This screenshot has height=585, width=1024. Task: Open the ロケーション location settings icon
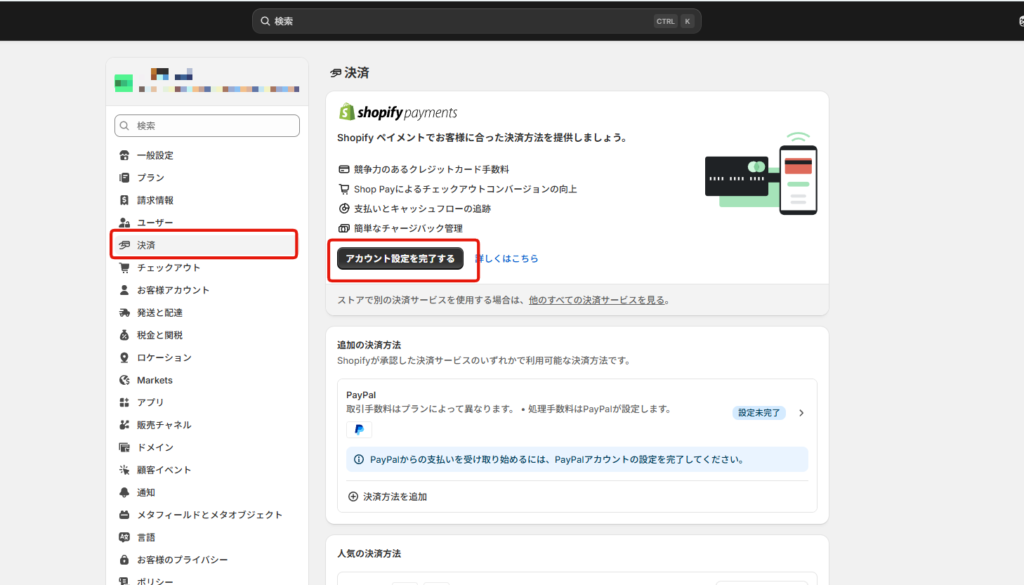124,357
